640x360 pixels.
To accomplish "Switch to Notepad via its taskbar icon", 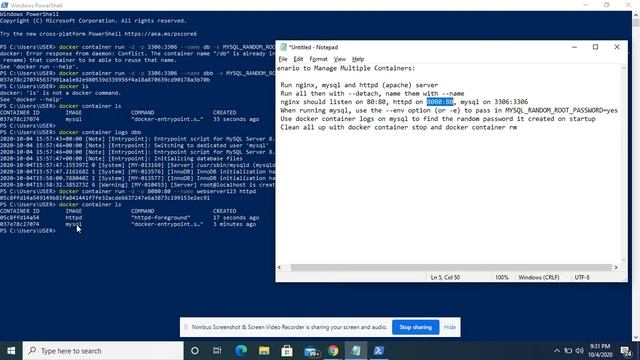I will click(x=356, y=351).
